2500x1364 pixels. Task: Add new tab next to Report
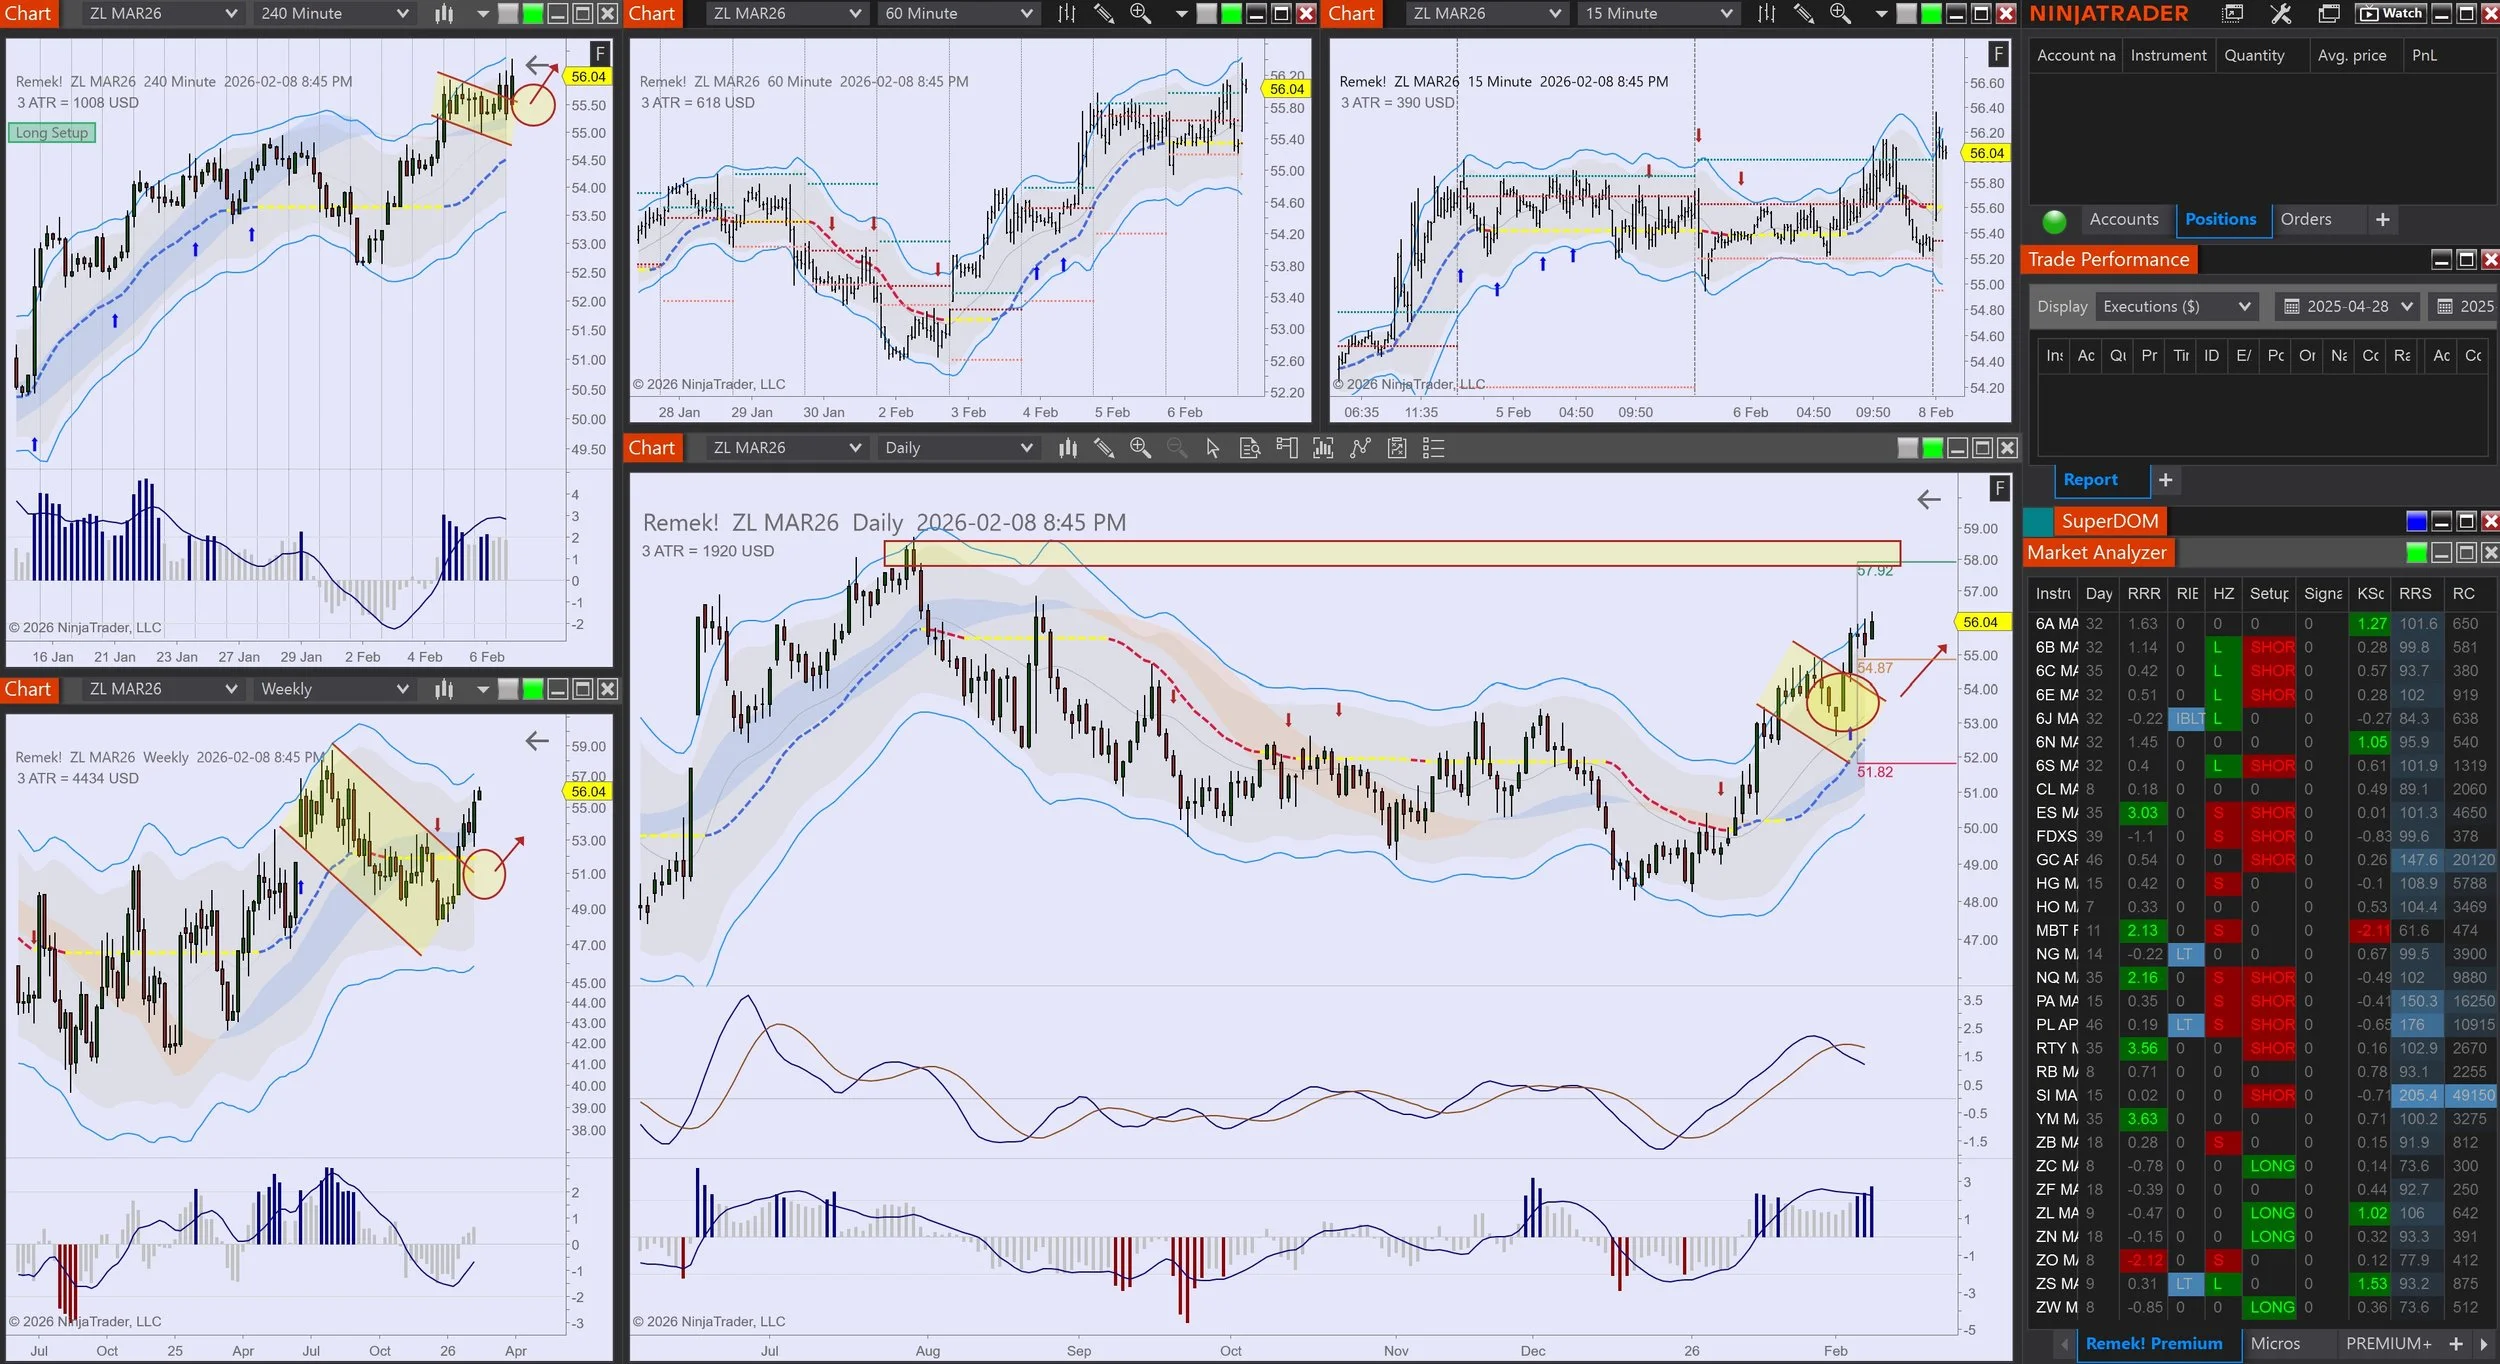click(x=2165, y=480)
